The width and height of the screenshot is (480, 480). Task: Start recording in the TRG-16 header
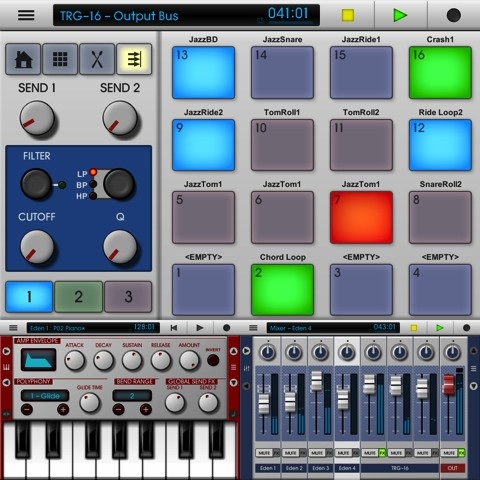point(453,15)
